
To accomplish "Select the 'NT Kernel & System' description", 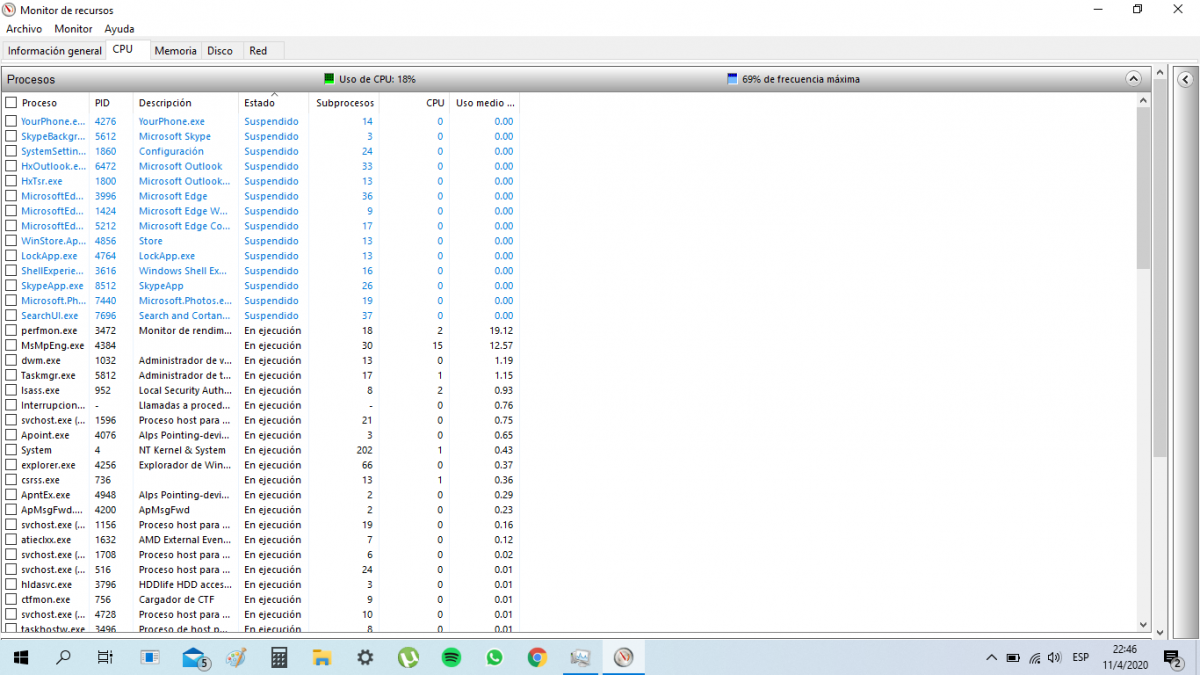I will tap(182, 450).
